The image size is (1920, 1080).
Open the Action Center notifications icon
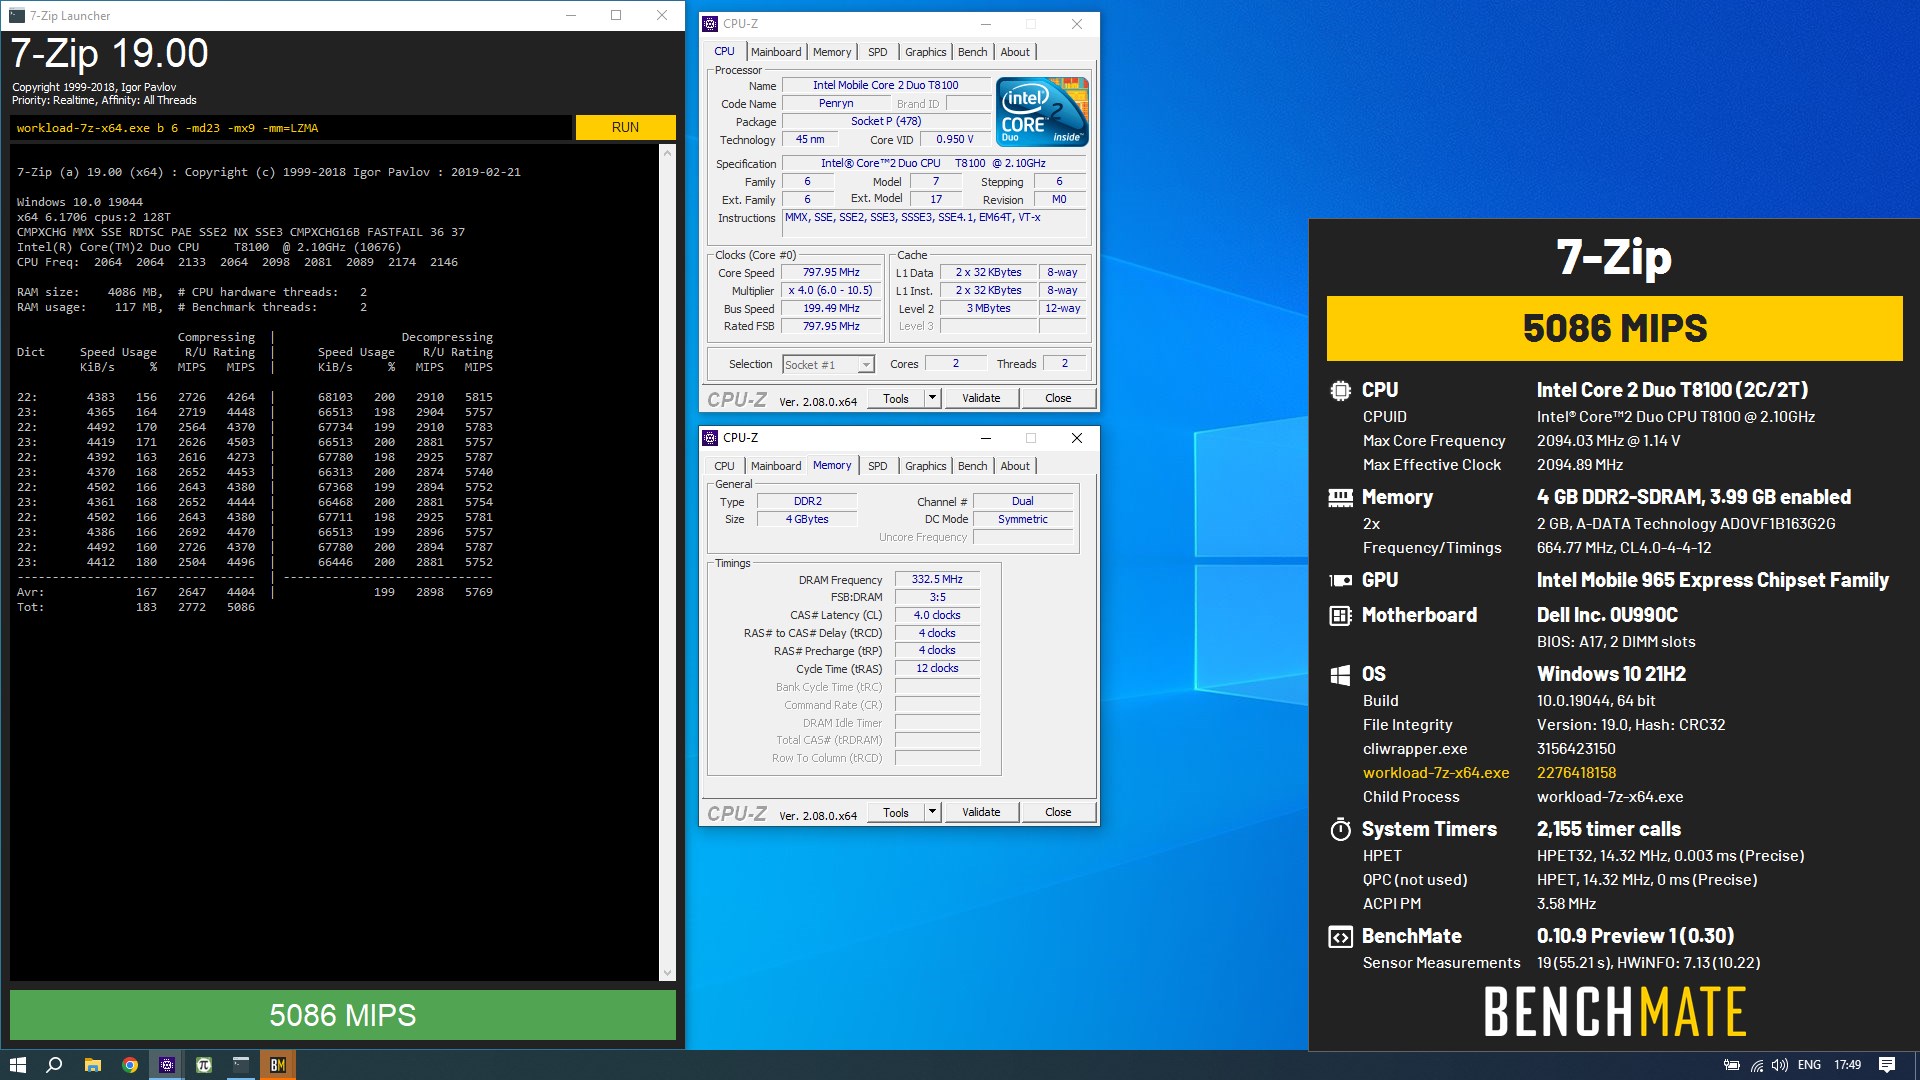click(1887, 1065)
